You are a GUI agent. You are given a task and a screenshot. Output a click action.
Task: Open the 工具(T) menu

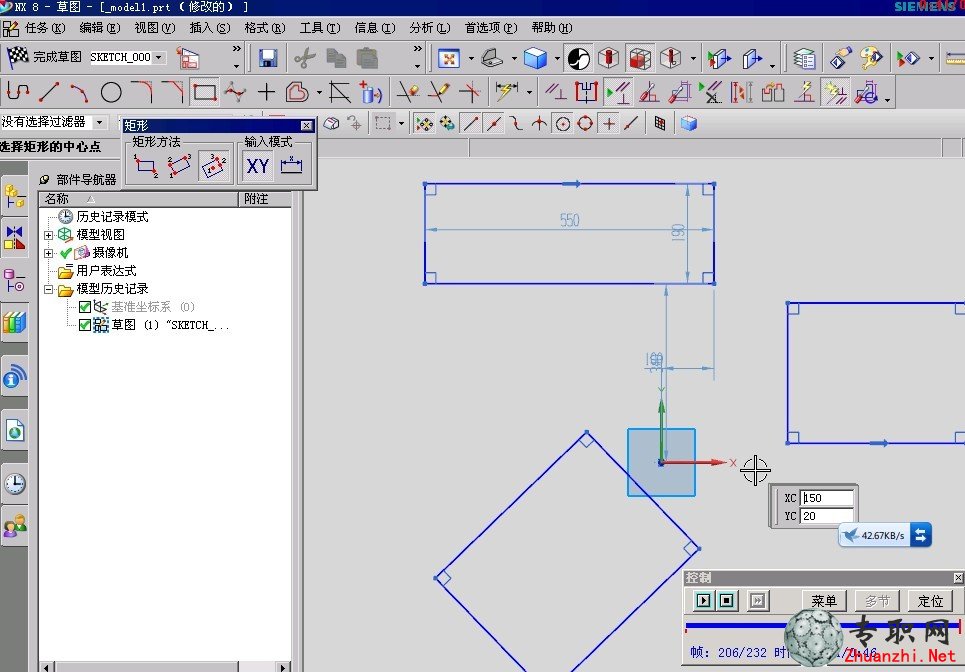coord(320,28)
